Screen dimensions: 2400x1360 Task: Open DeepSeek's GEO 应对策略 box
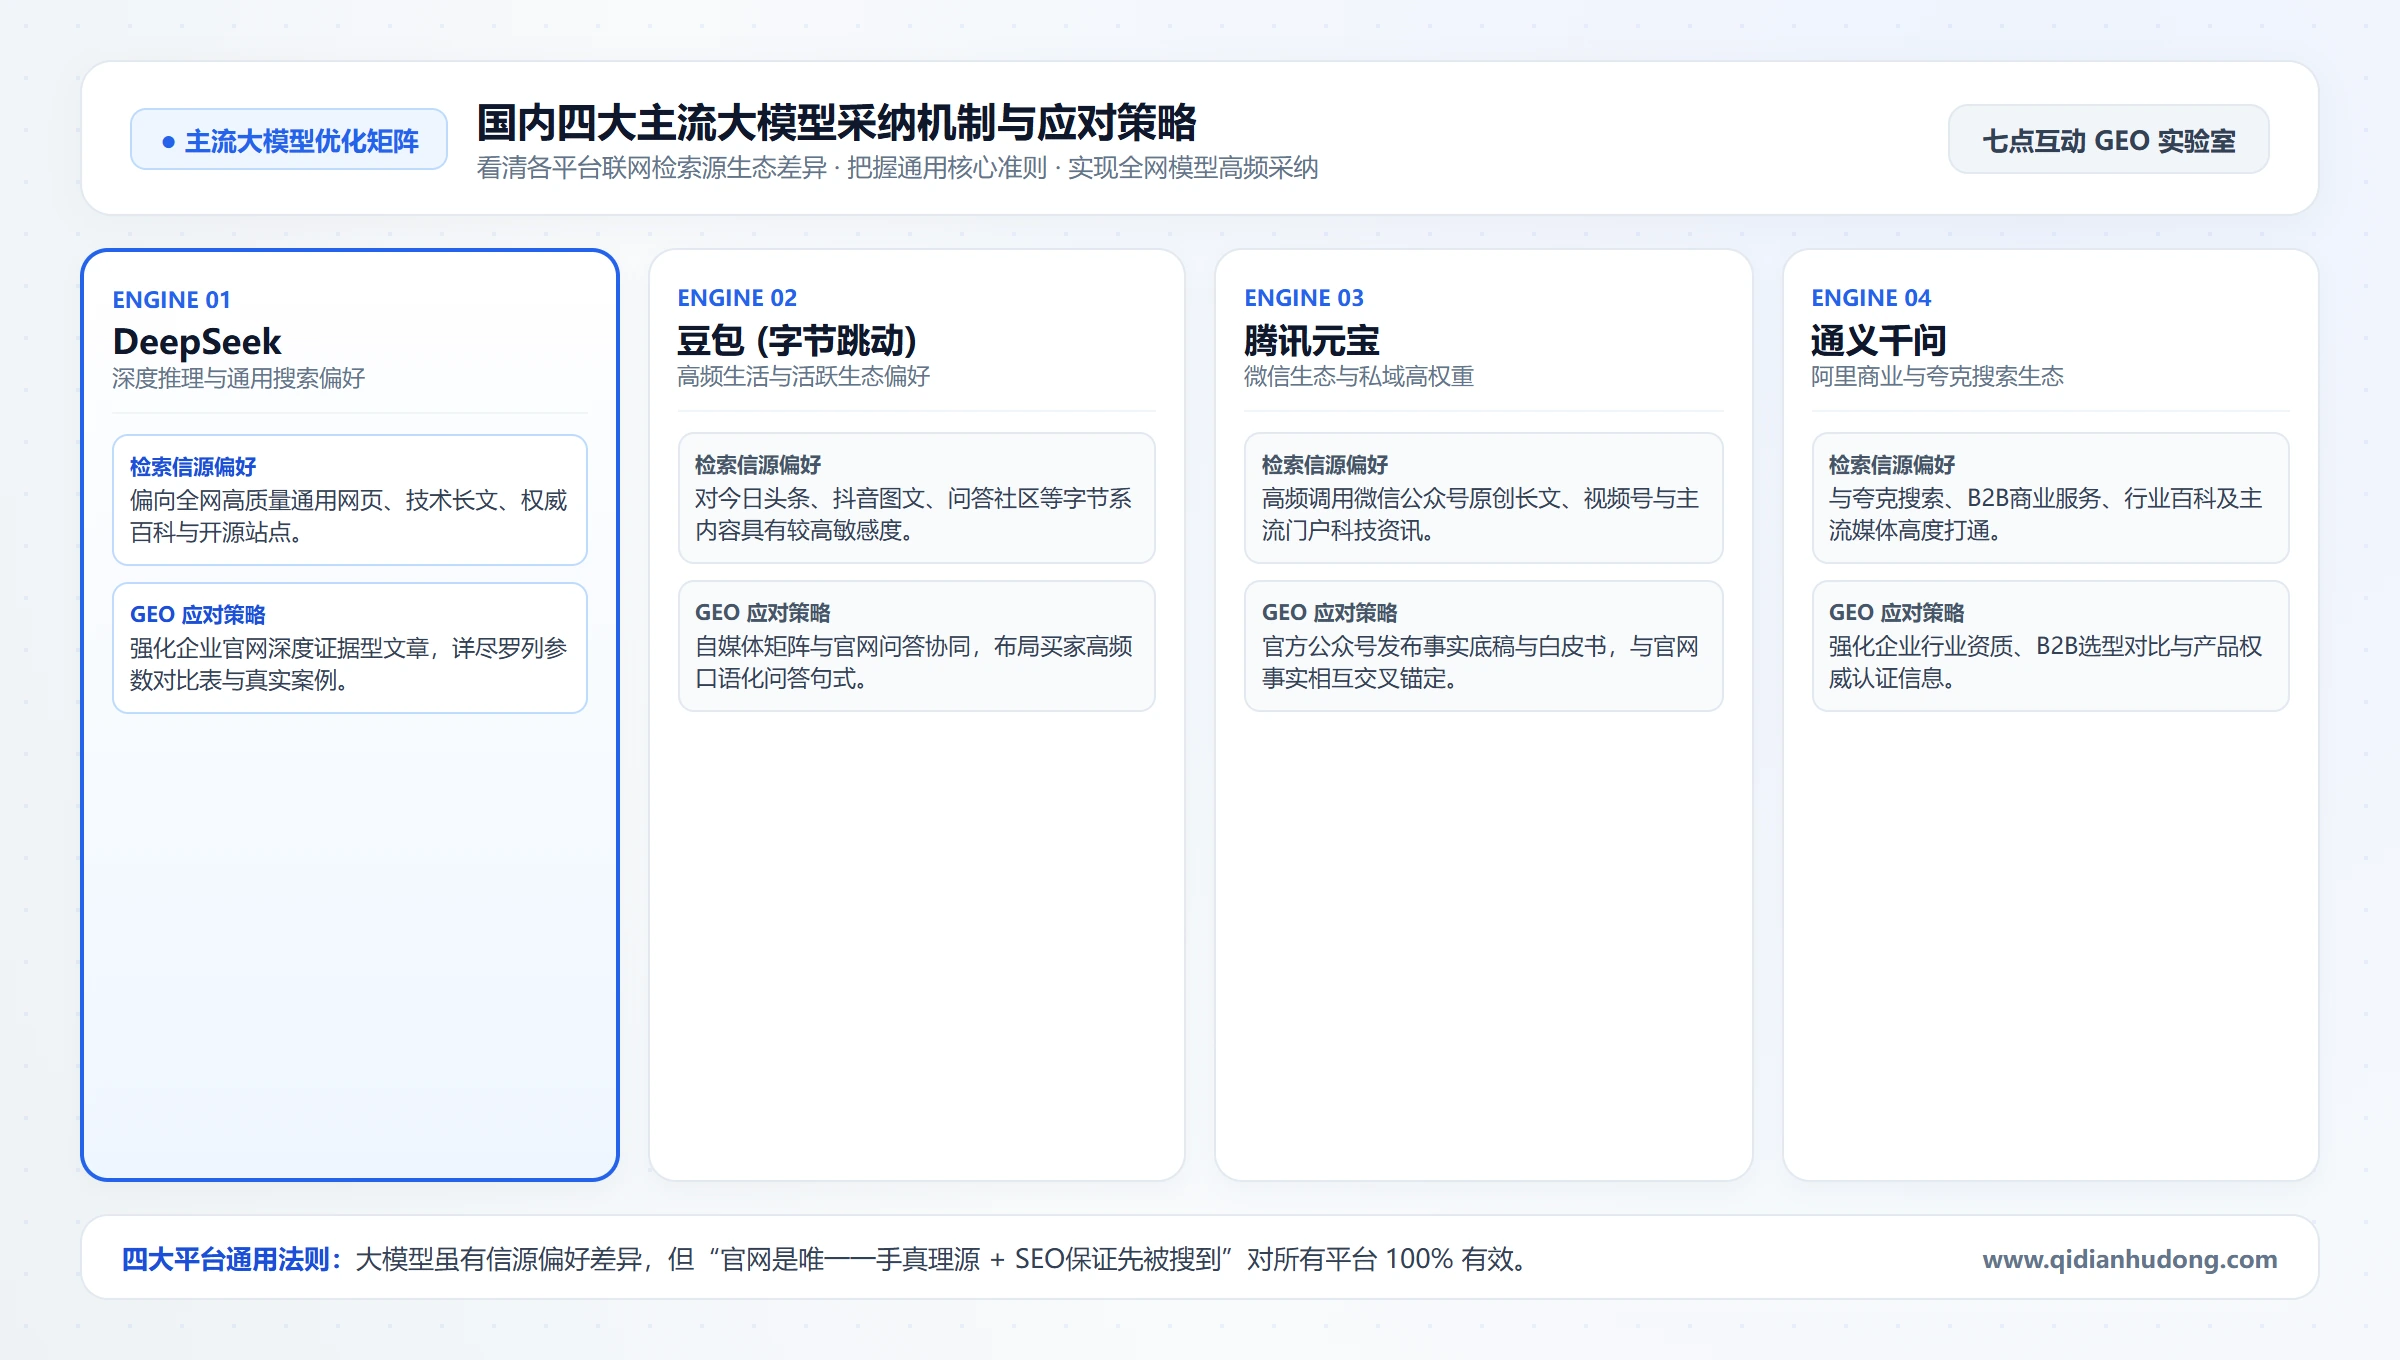(350, 648)
